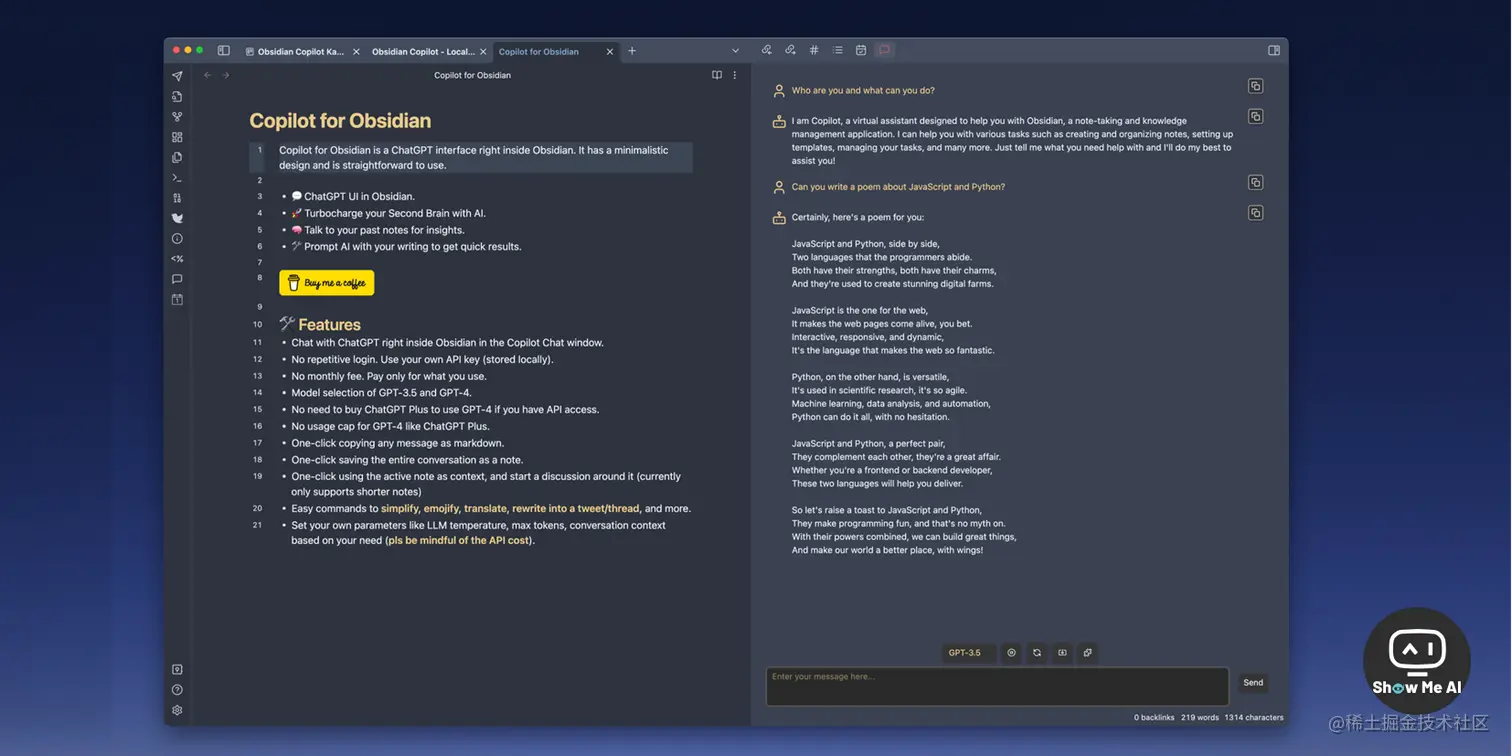Click '1314 characters' in status bar
1512x756 pixels.
[1254, 717]
